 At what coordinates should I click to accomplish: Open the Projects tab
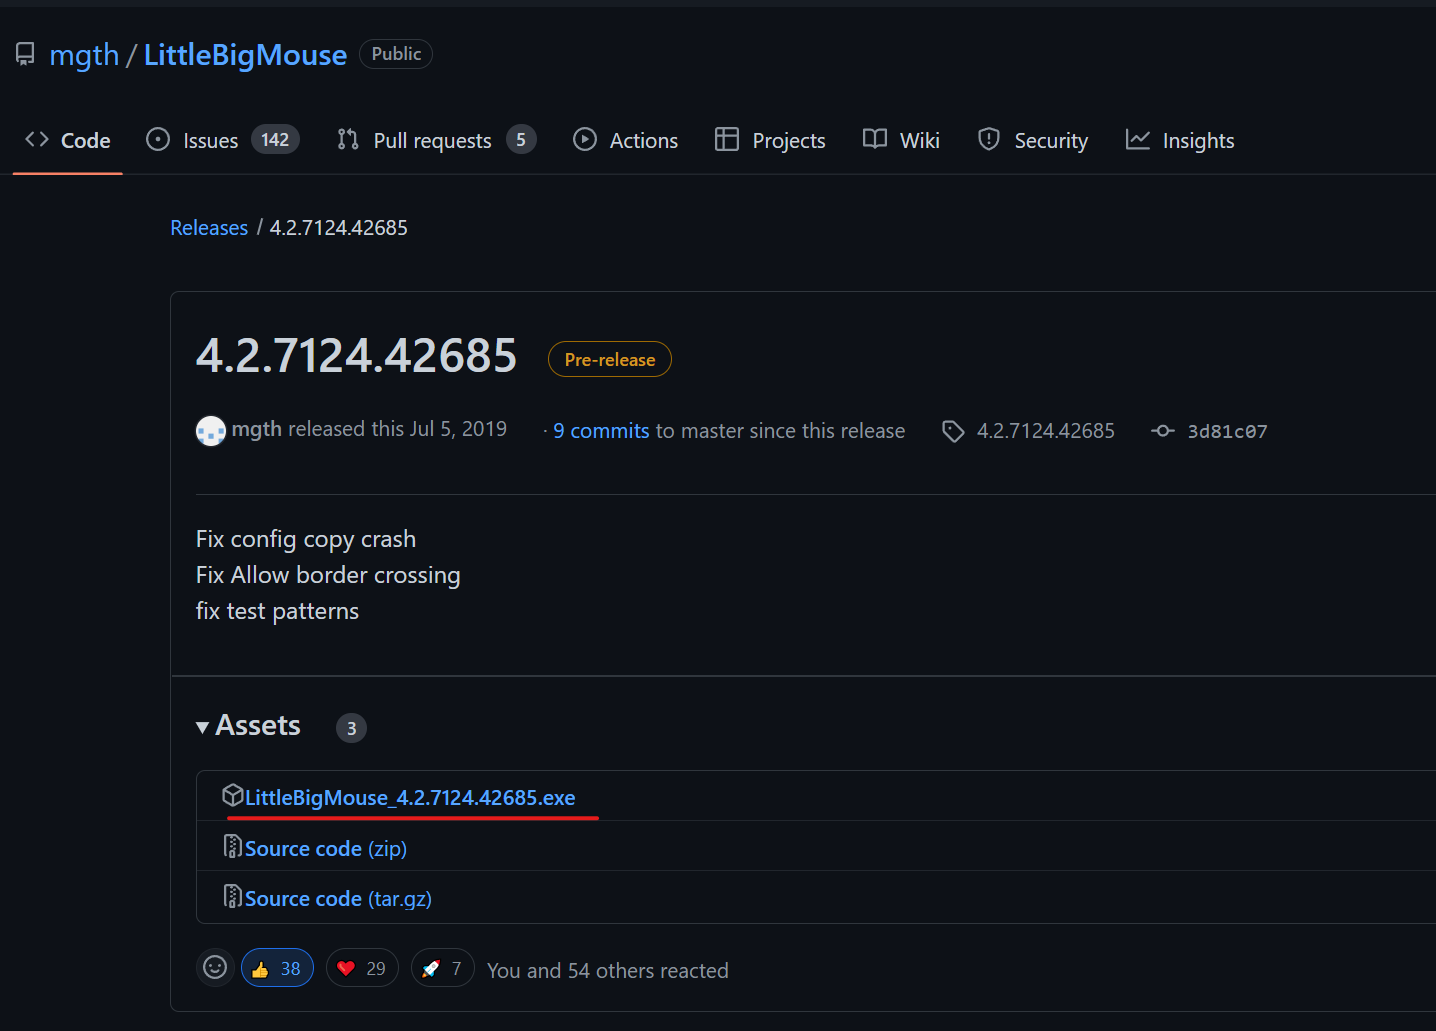[x=770, y=140]
